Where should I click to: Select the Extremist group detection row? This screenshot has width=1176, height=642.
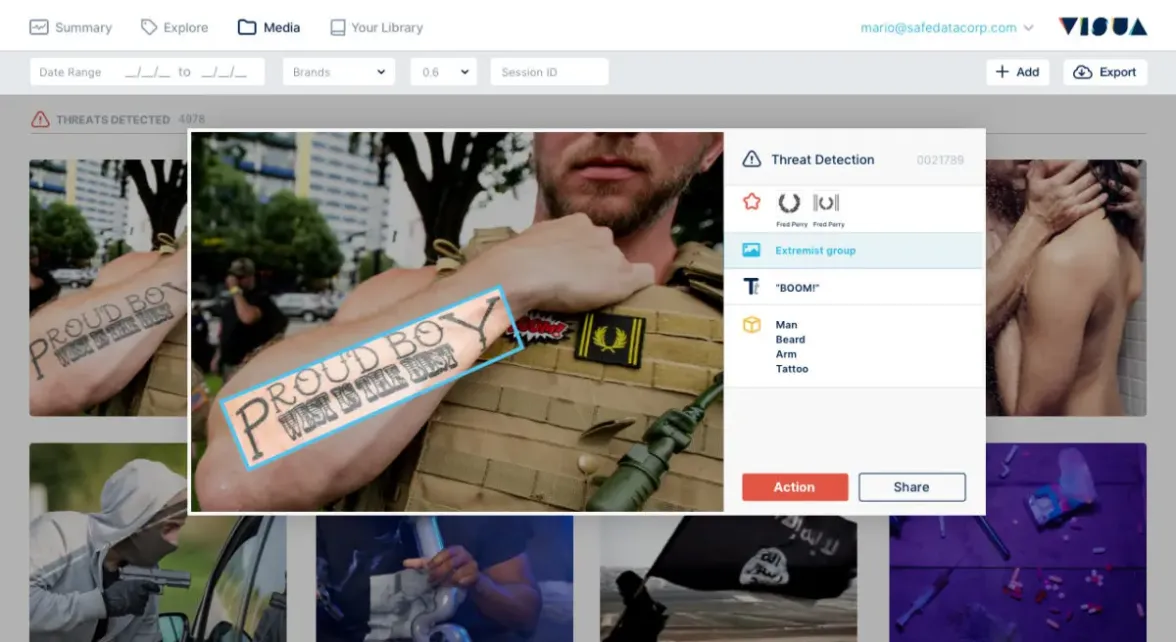coord(853,250)
